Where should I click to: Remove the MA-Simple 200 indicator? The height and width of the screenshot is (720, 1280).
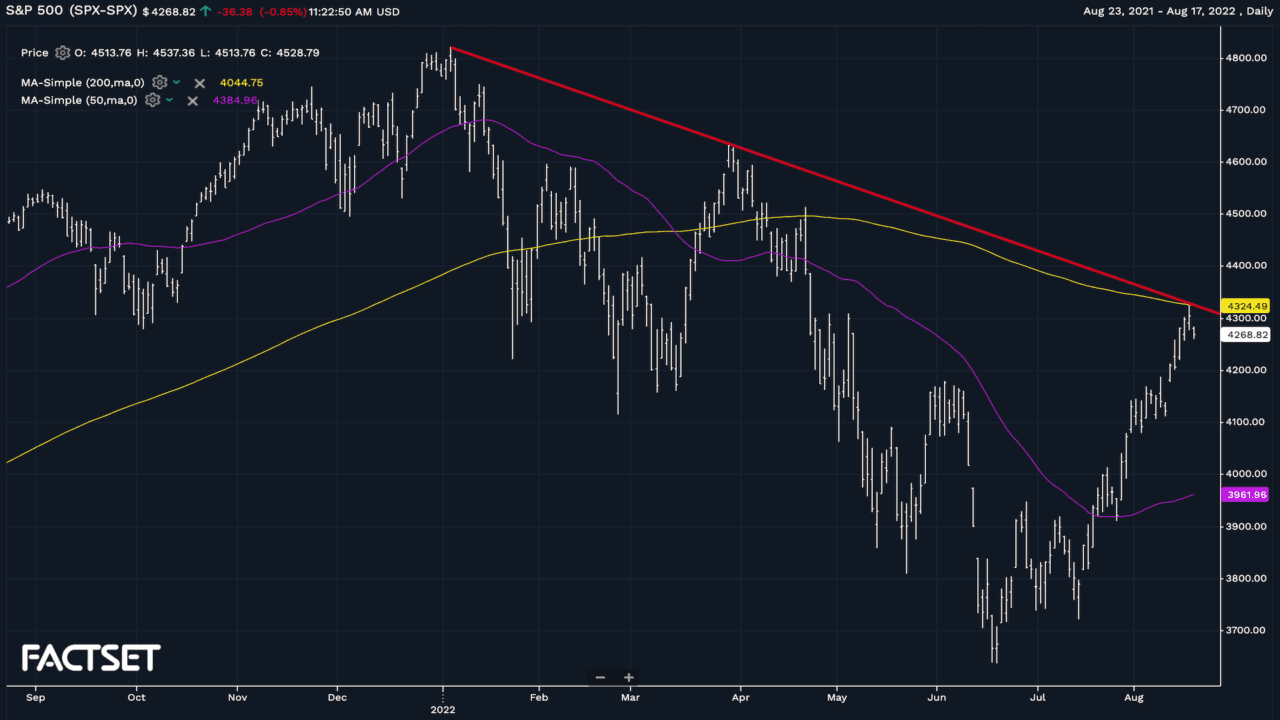point(199,83)
